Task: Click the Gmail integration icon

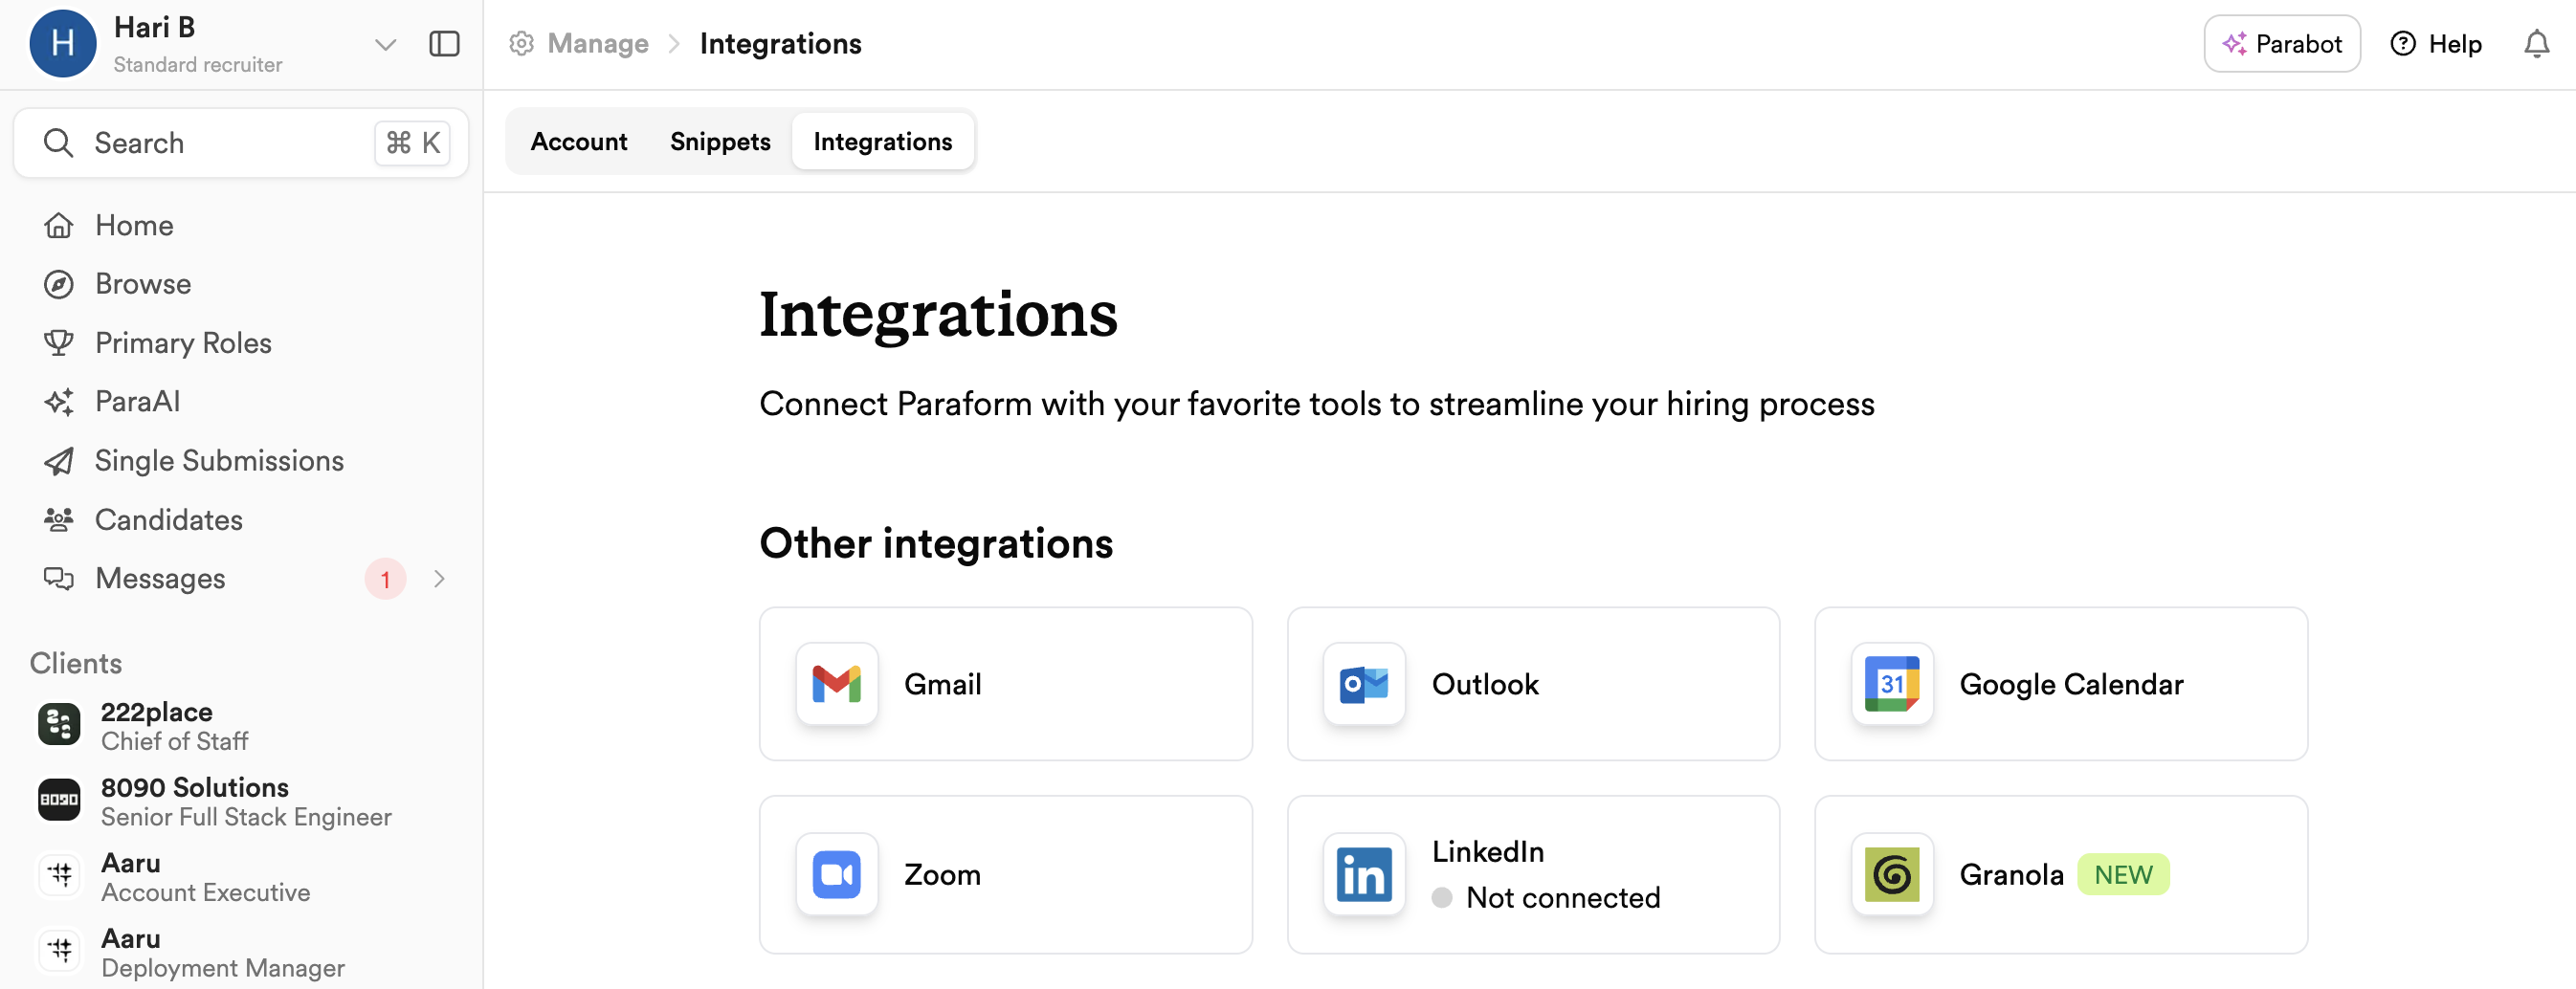Action: pos(837,684)
